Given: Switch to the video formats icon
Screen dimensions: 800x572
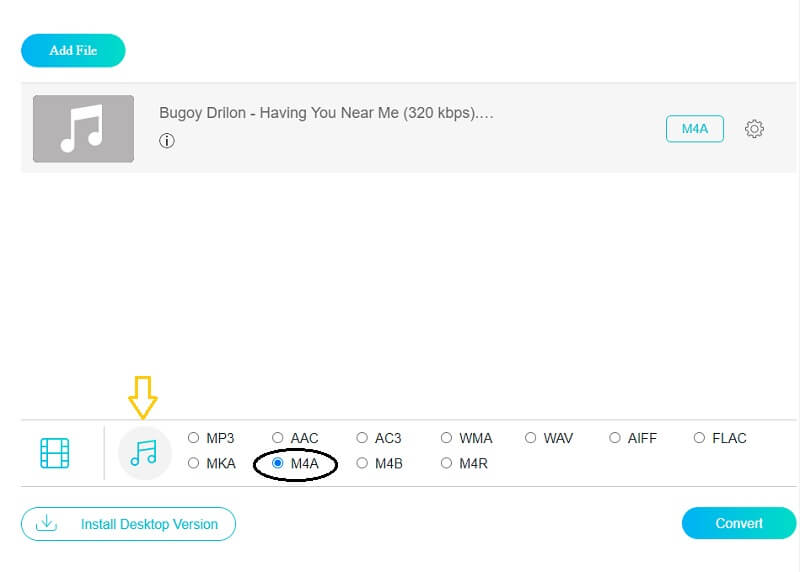Looking at the screenshot, I should (55, 453).
